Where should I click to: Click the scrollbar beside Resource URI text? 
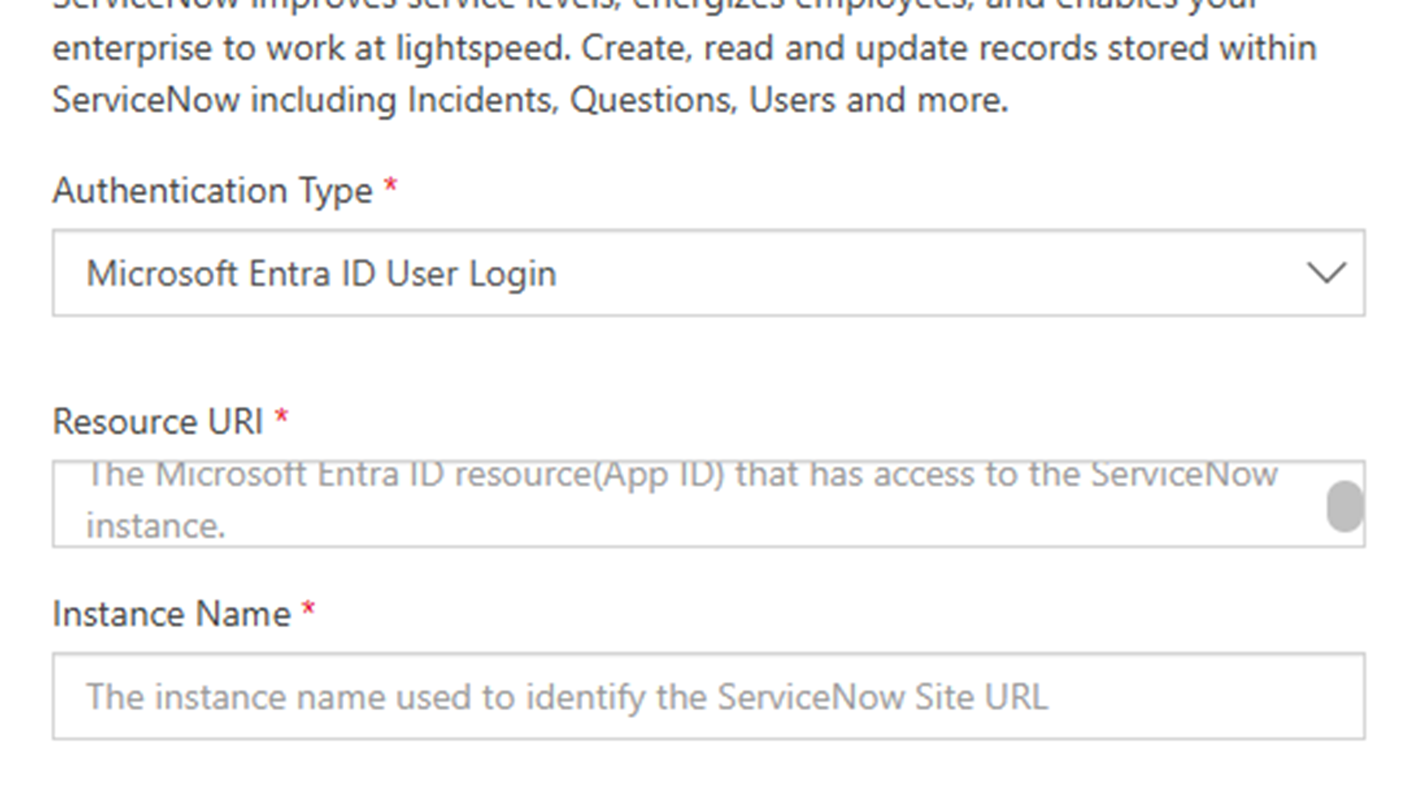pos(1347,505)
